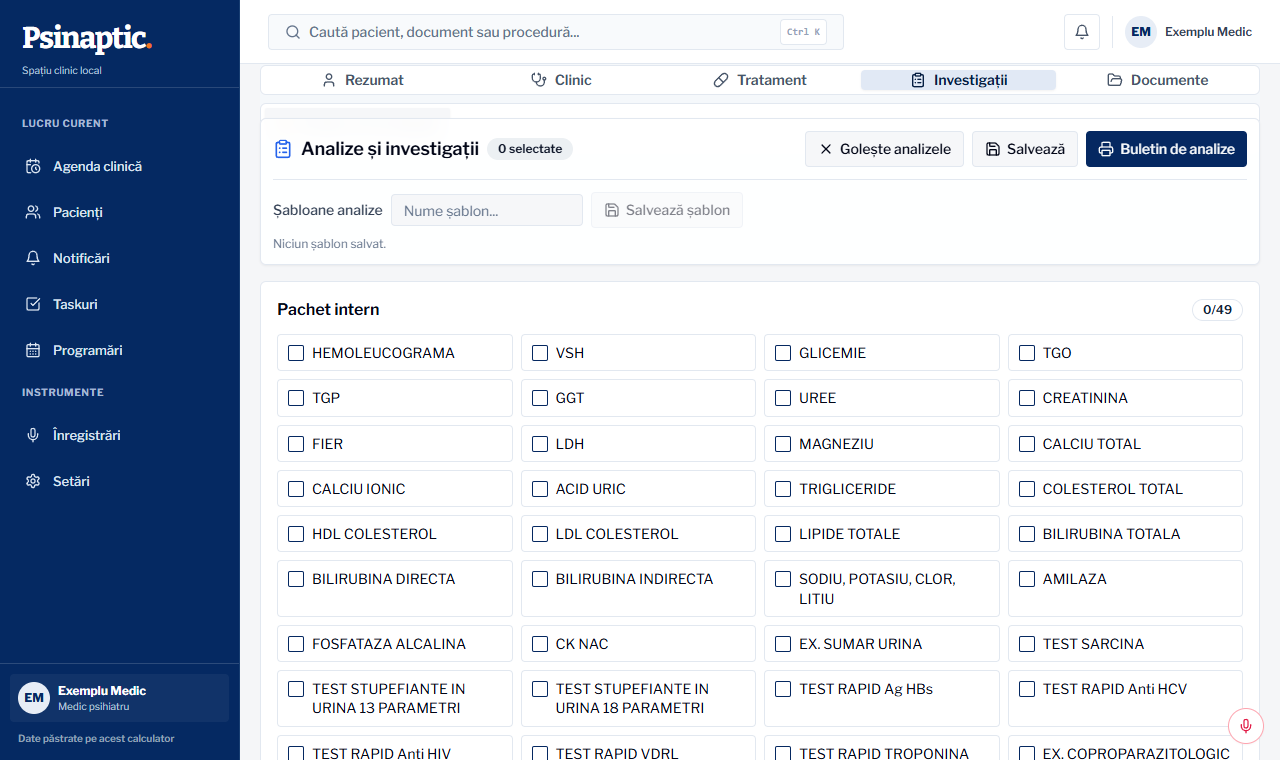The image size is (1280, 760).
Task: Select the Investigații tab
Action: [958, 80]
